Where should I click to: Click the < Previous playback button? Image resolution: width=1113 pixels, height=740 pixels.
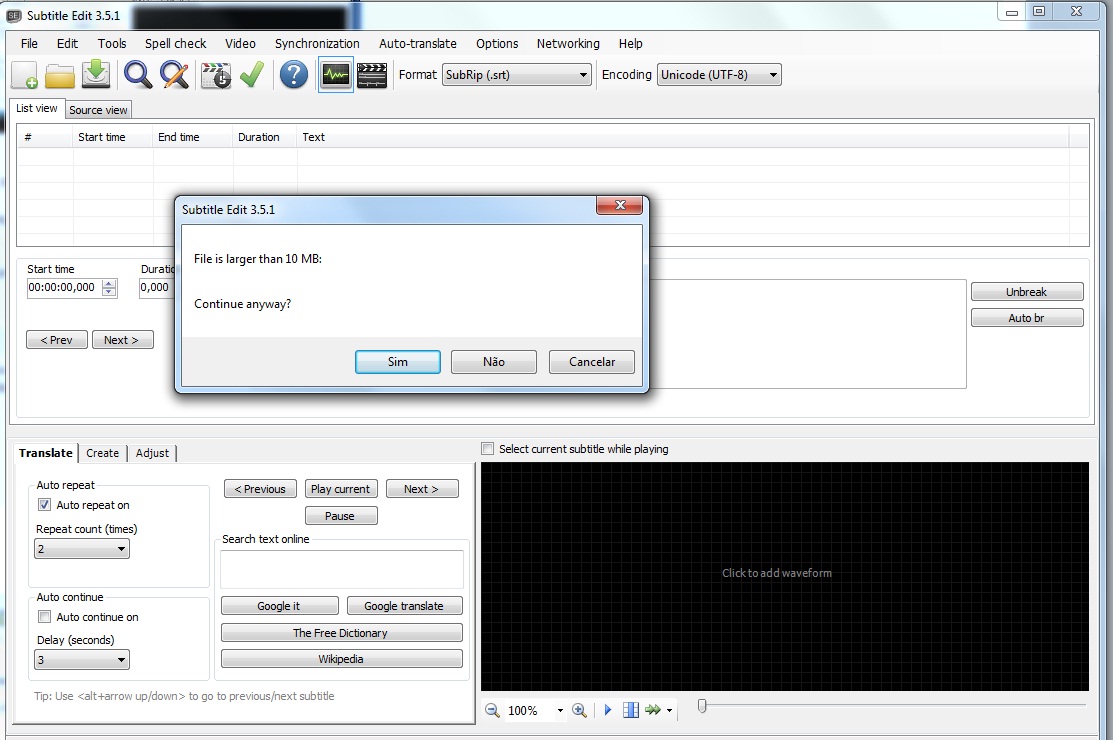tap(261, 489)
